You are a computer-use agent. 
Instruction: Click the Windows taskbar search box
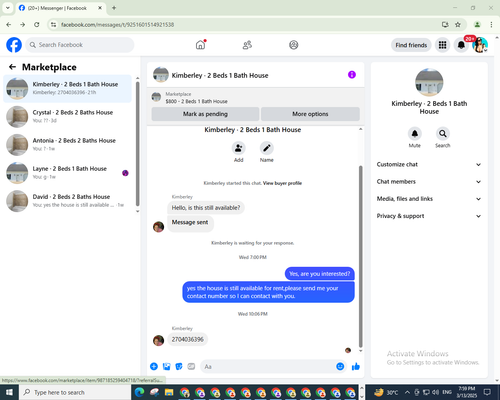[x=74, y=392]
